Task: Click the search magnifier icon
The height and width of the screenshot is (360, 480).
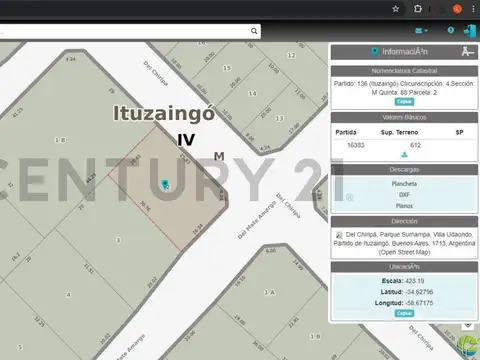Action: [254, 31]
